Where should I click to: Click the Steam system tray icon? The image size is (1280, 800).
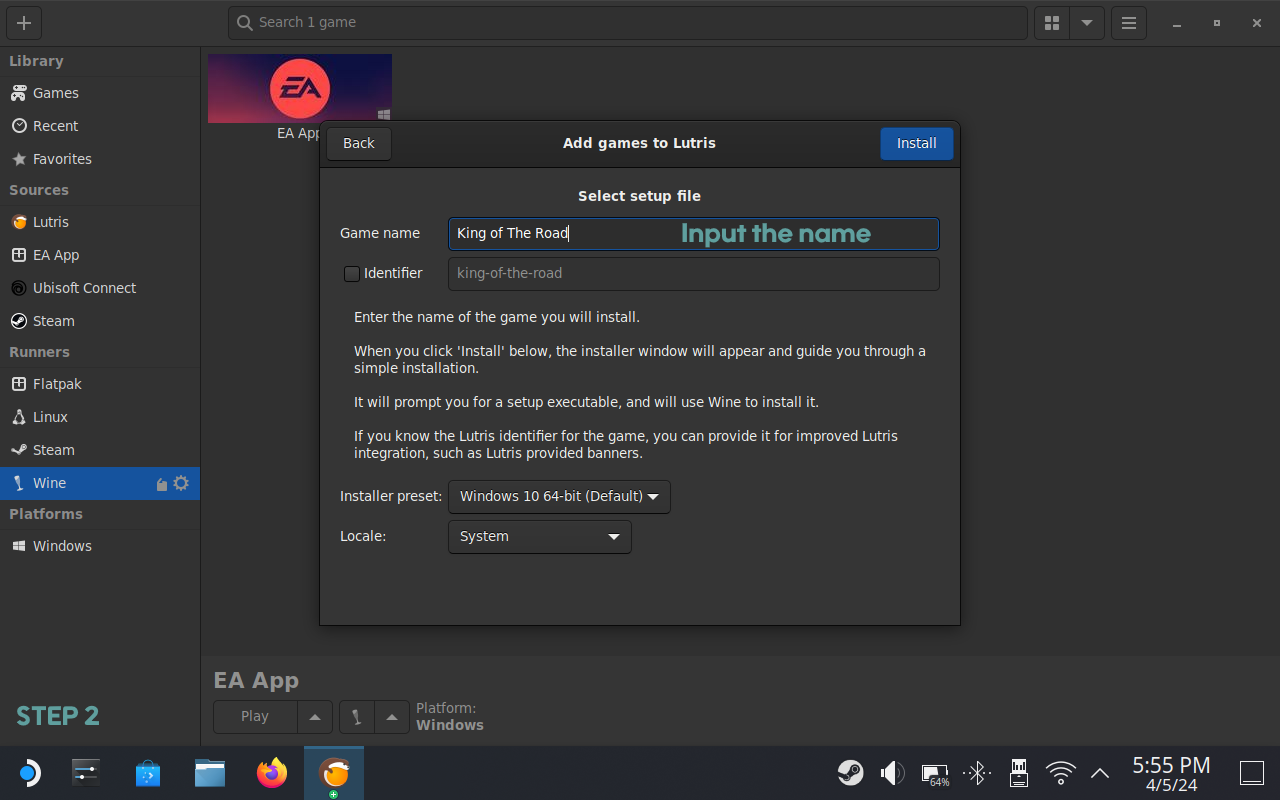click(x=851, y=773)
